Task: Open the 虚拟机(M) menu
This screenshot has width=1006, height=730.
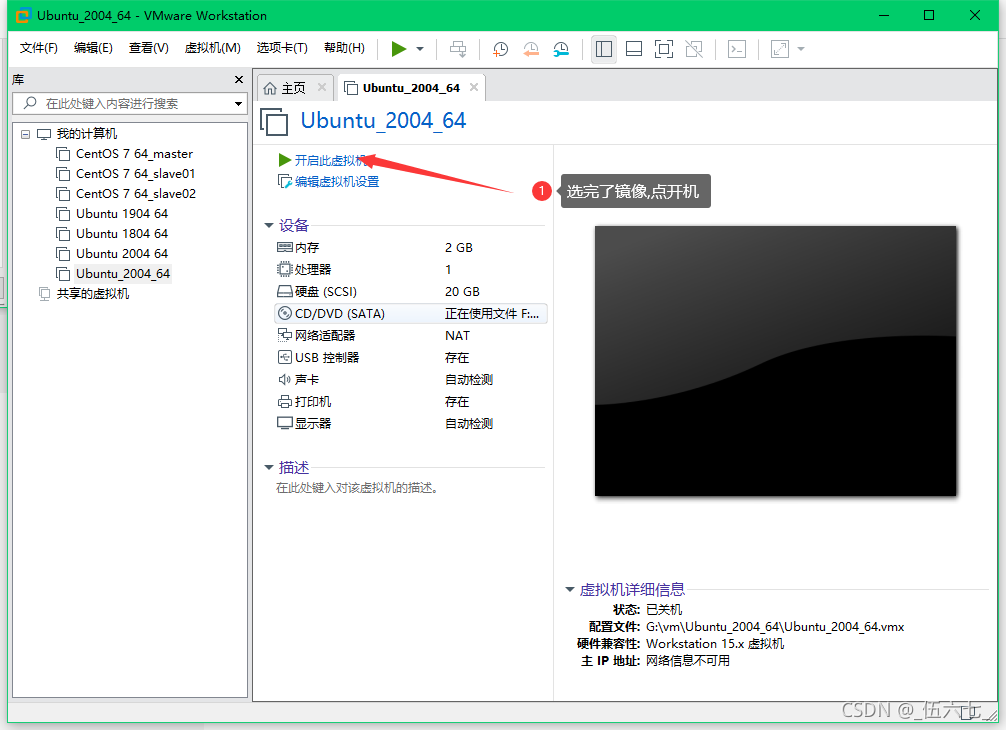Action: [x=212, y=48]
